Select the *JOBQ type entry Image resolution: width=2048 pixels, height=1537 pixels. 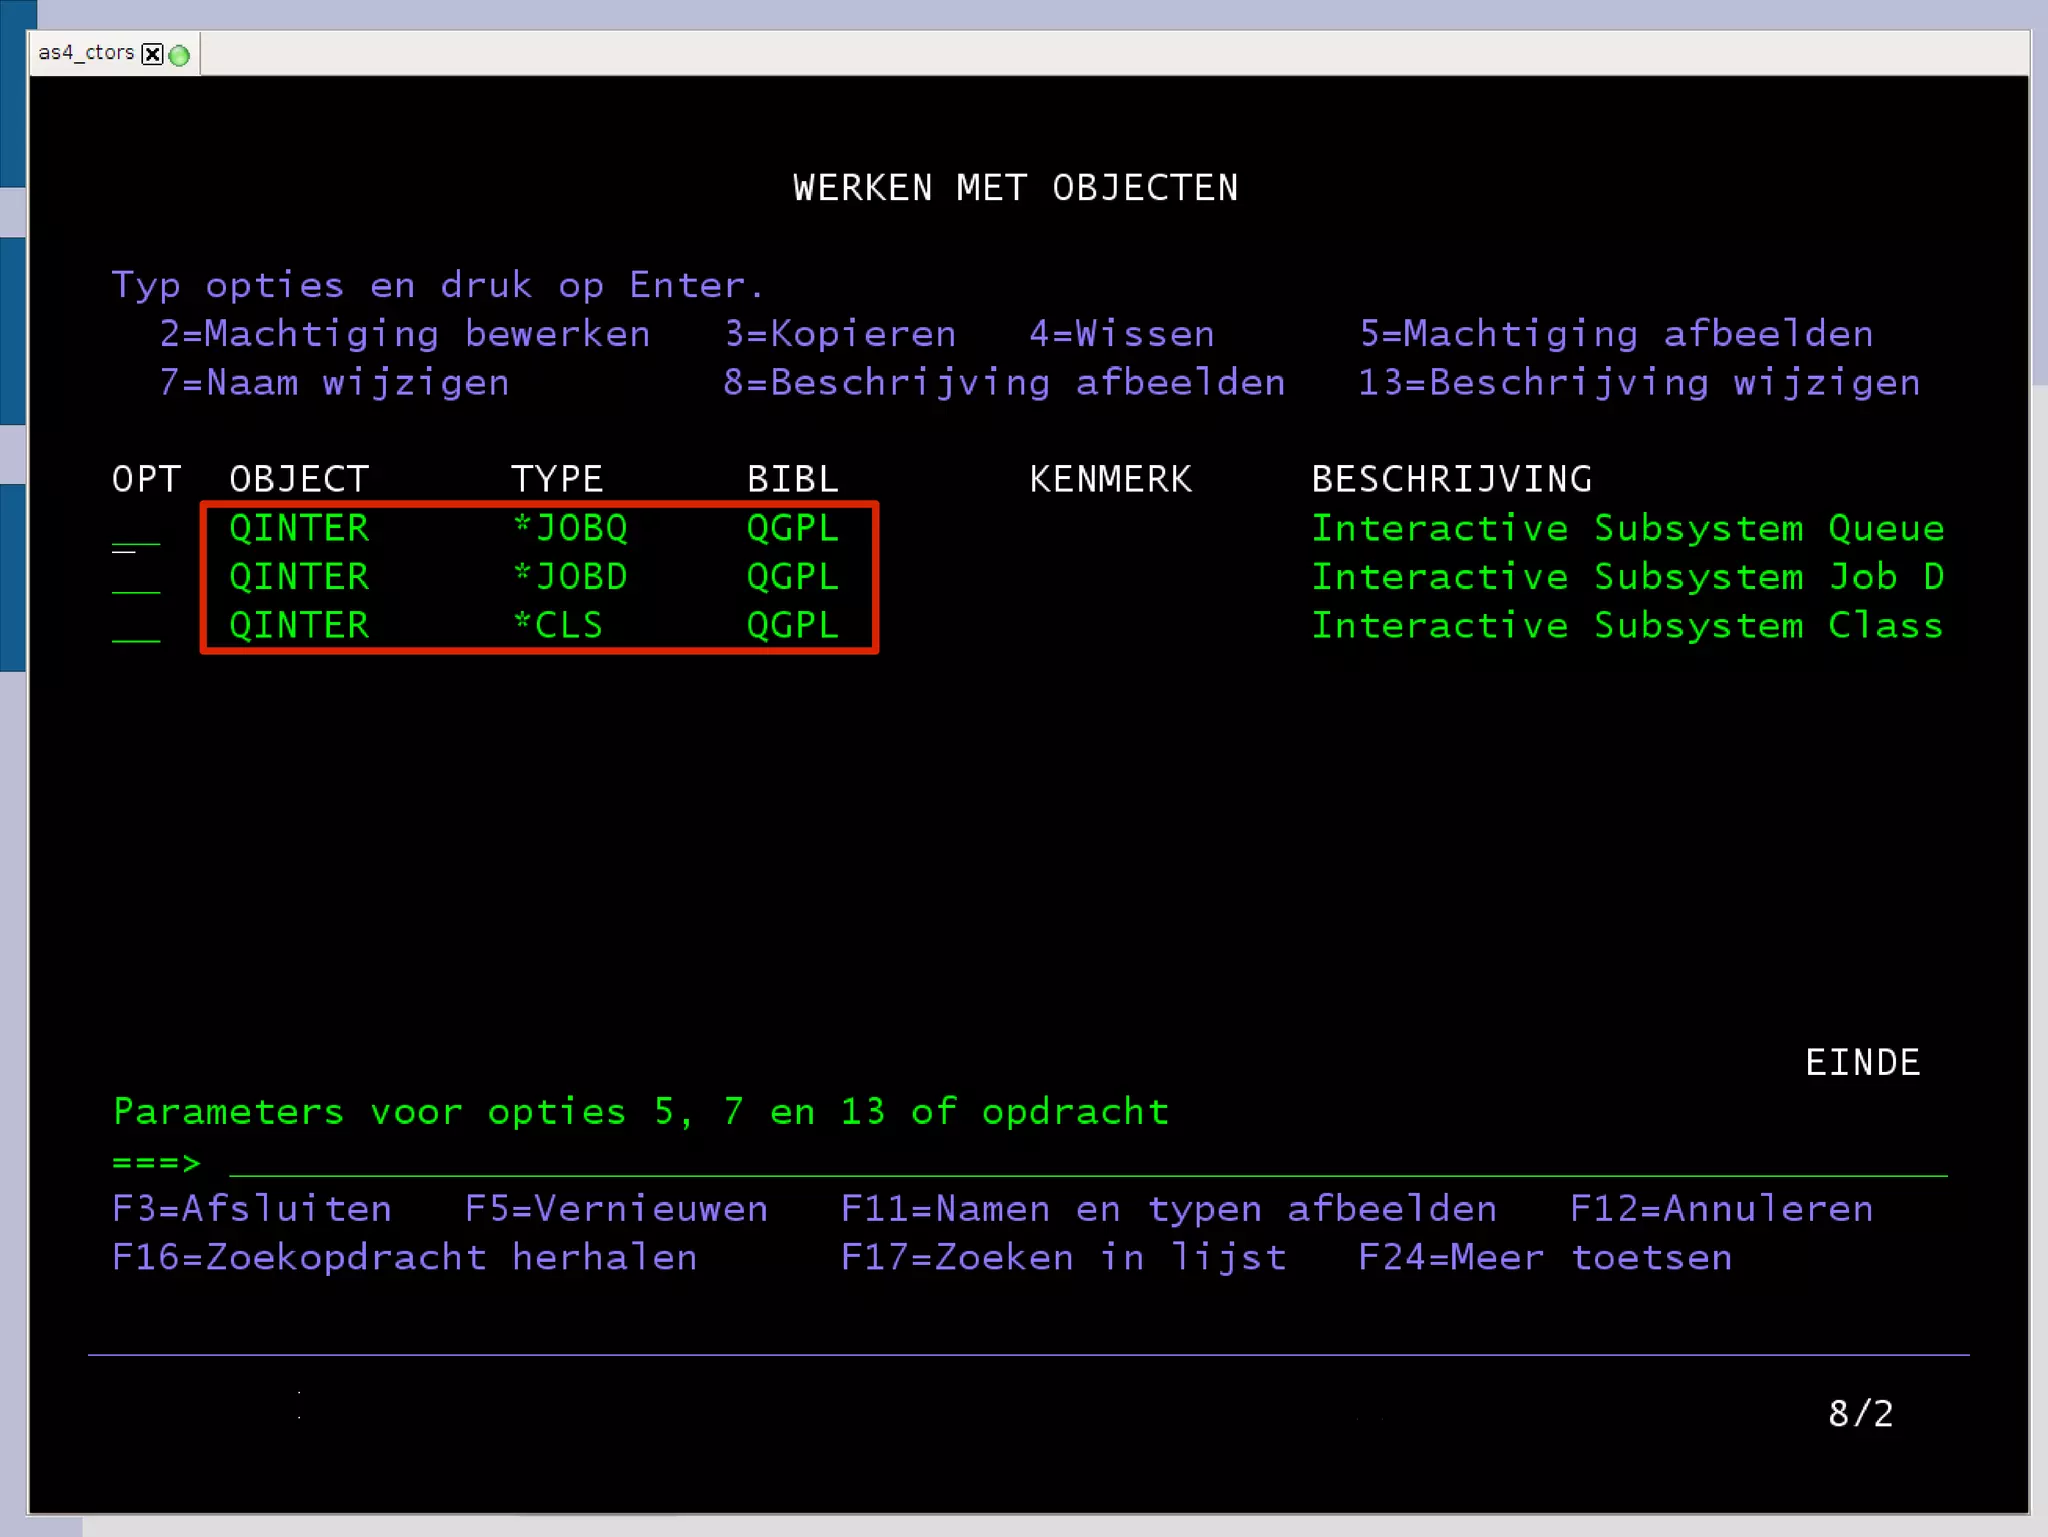pos(570,528)
